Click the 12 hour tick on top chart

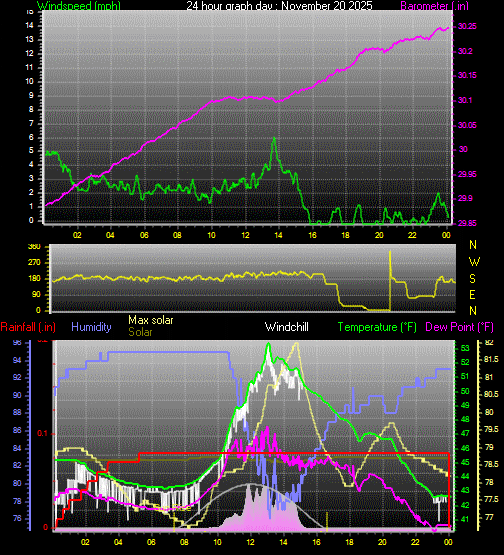click(x=245, y=235)
